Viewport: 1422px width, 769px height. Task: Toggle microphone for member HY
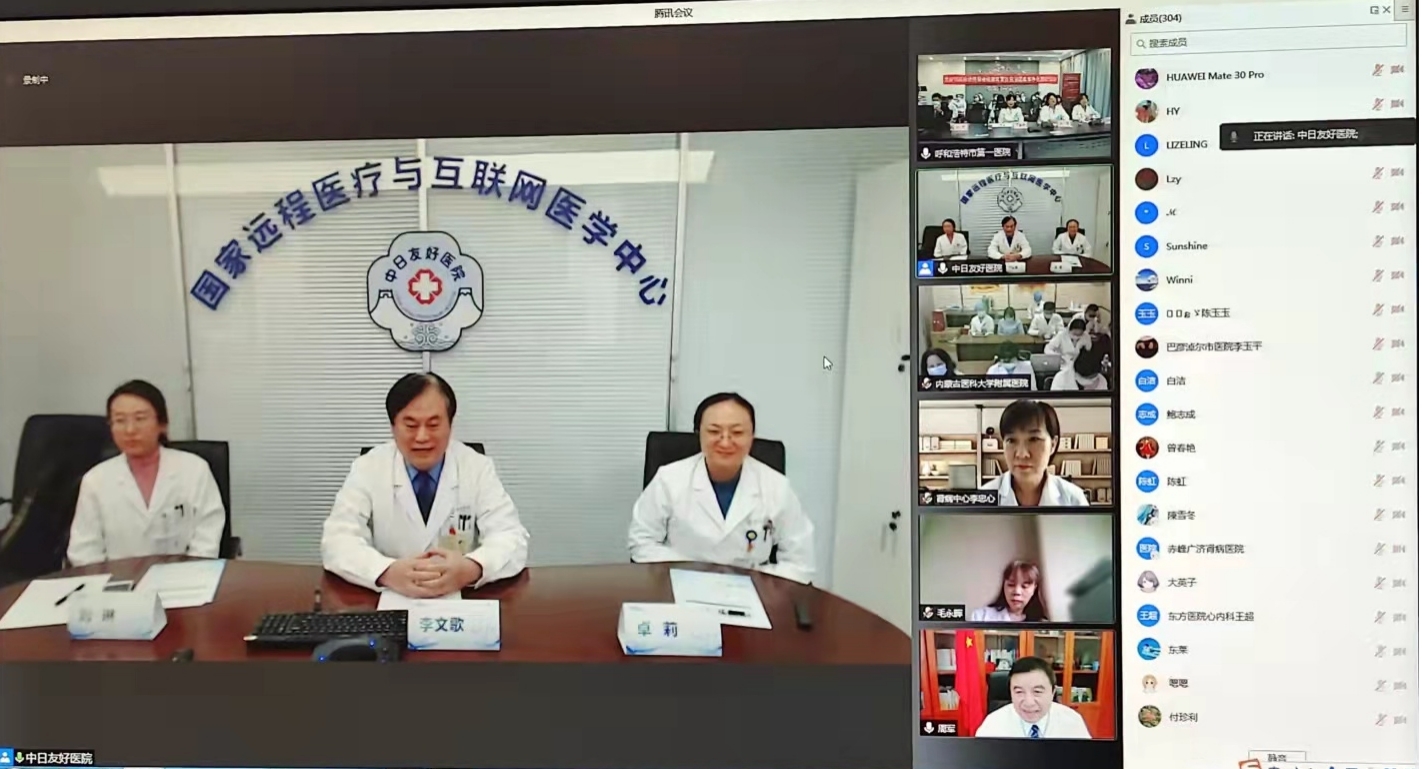(x=1378, y=104)
